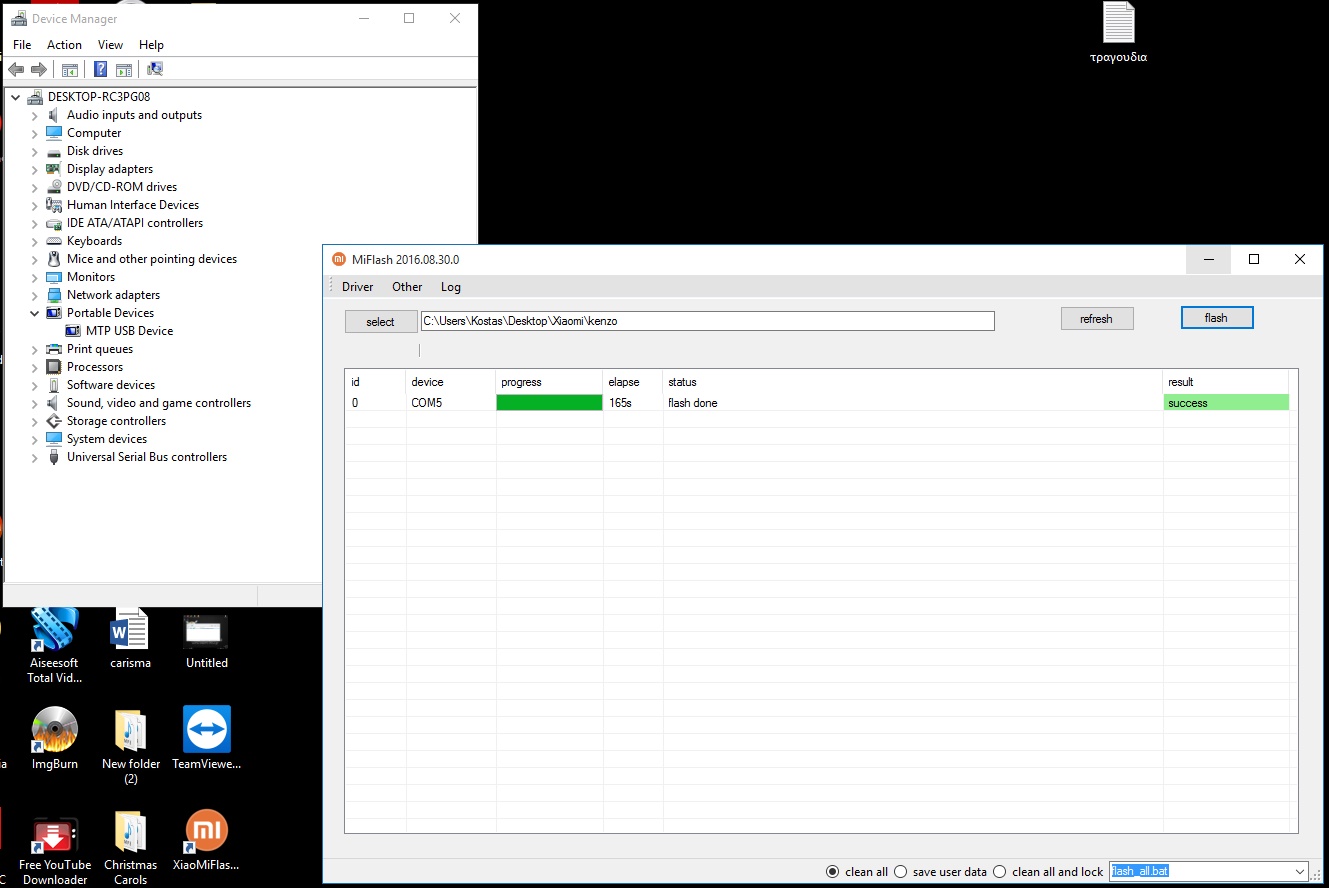Open the flash_all.bat script dropdown

point(1299,872)
